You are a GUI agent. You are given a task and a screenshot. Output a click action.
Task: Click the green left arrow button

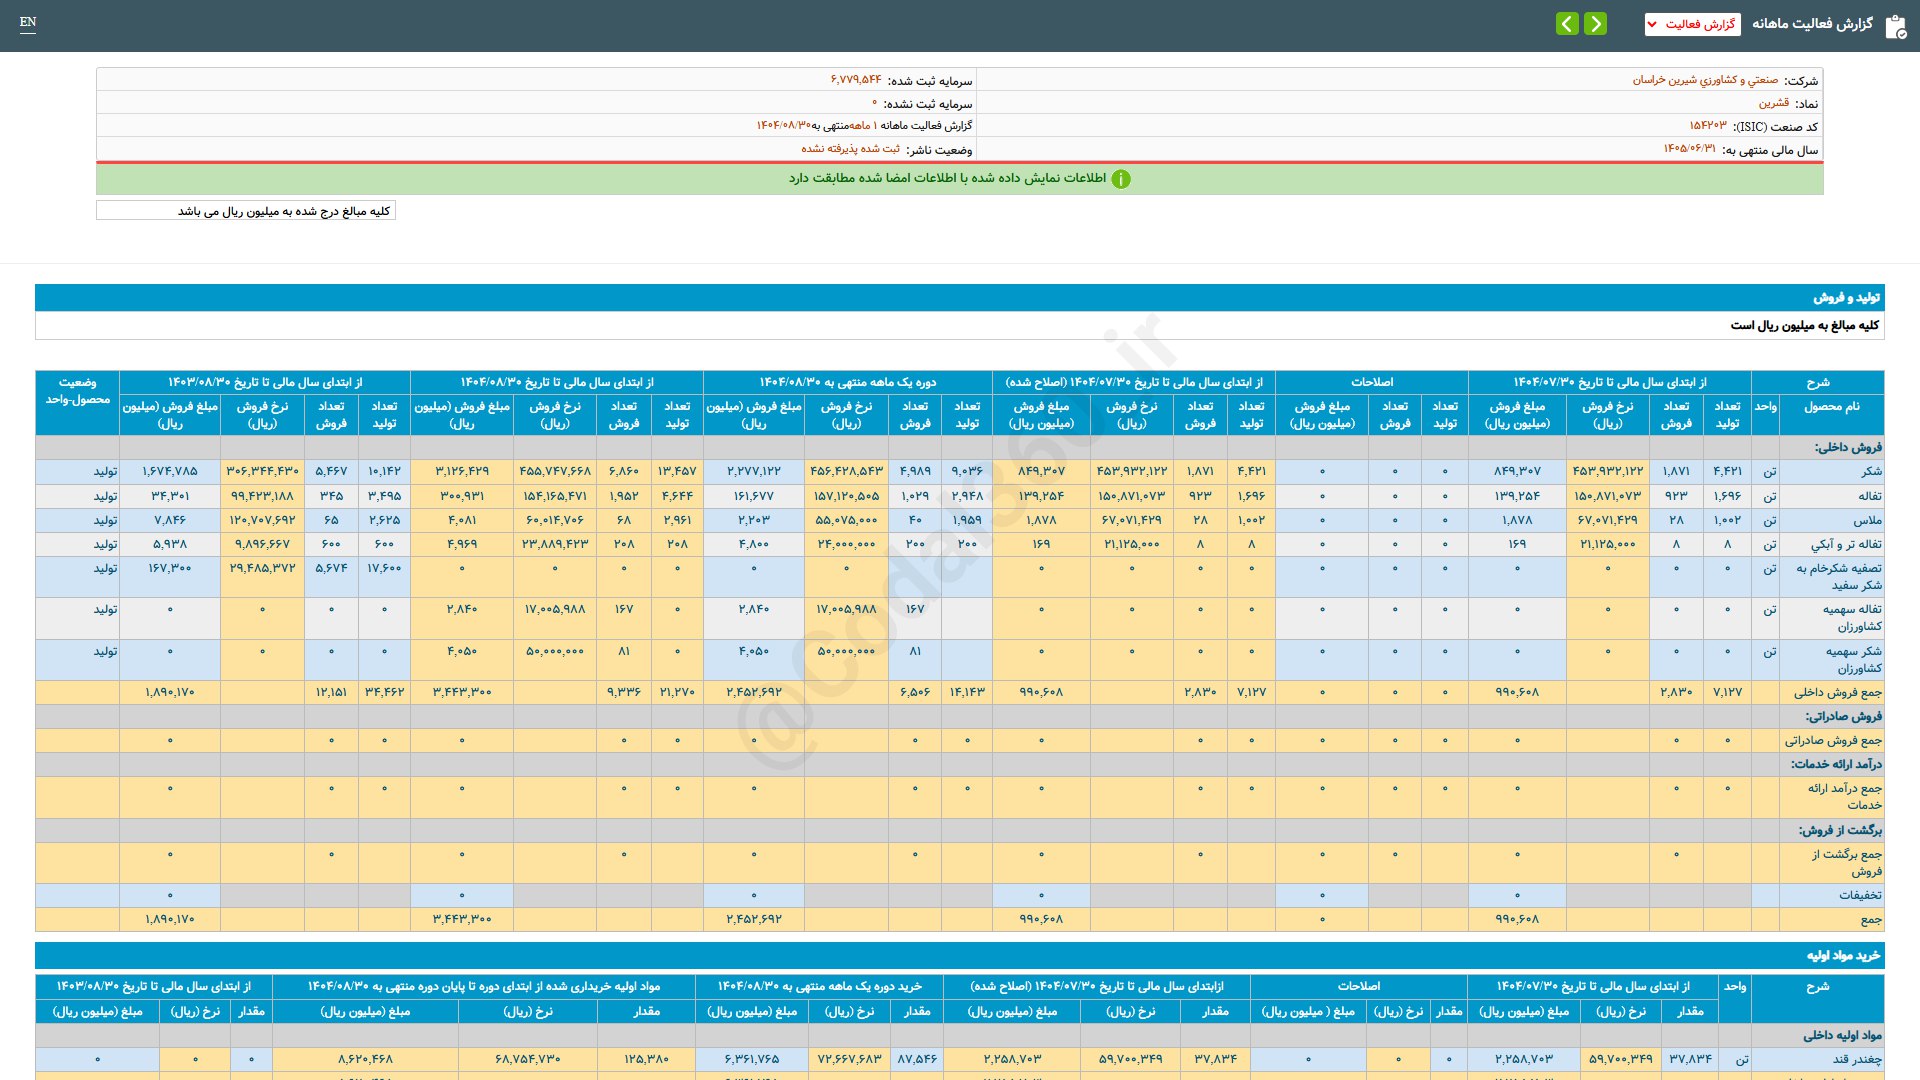tap(1567, 23)
